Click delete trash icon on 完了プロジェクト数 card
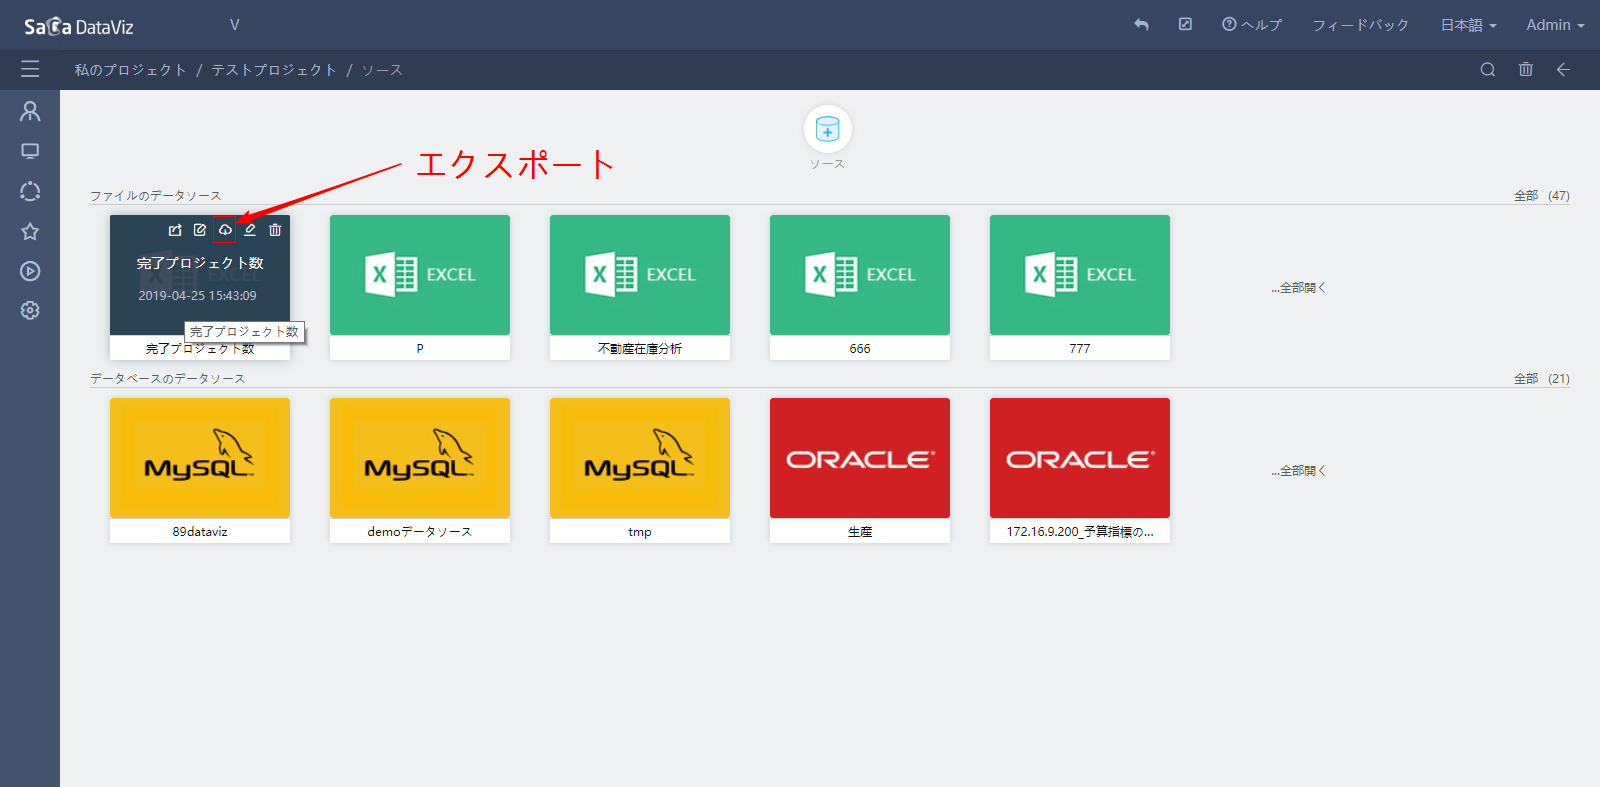 (x=275, y=230)
